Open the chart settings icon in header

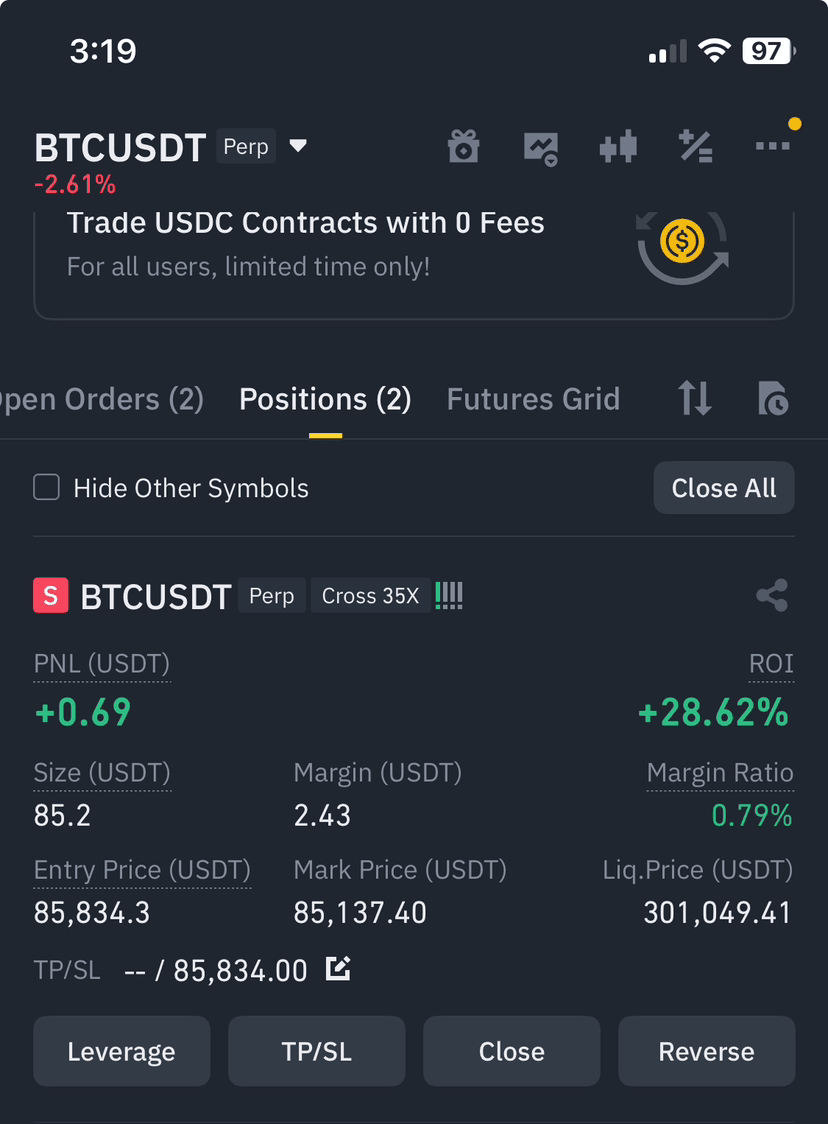(x=541, y=148)
